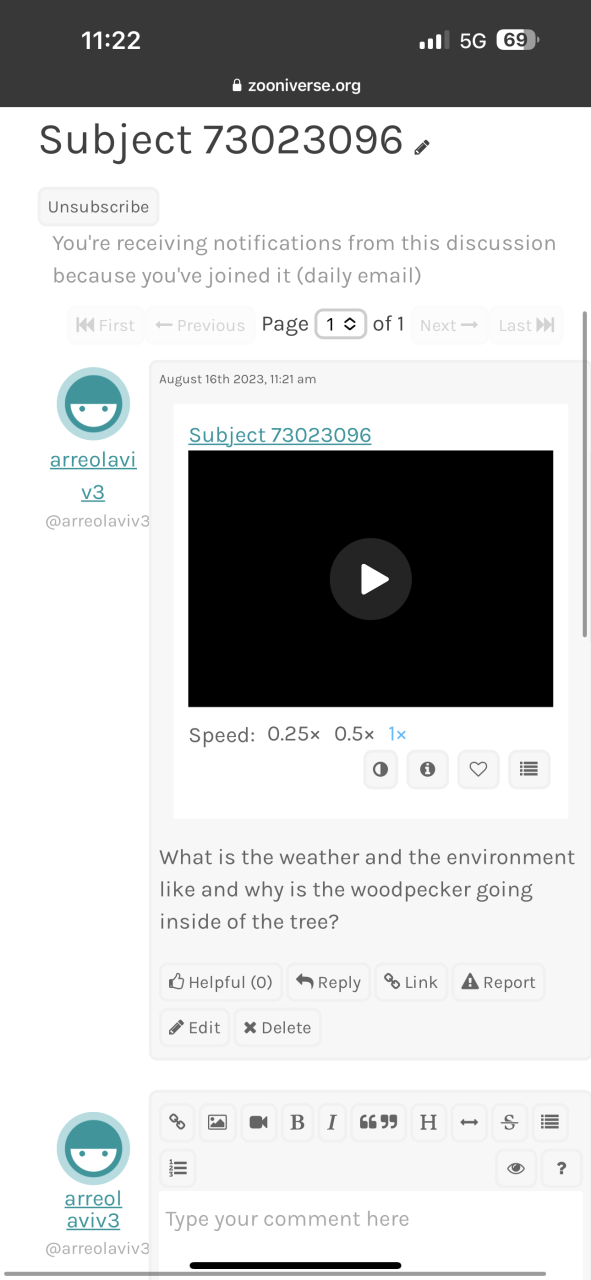Toggle the invert colors icon under video
Viewport: 591px width, 1280px height.
pos(381,769)
